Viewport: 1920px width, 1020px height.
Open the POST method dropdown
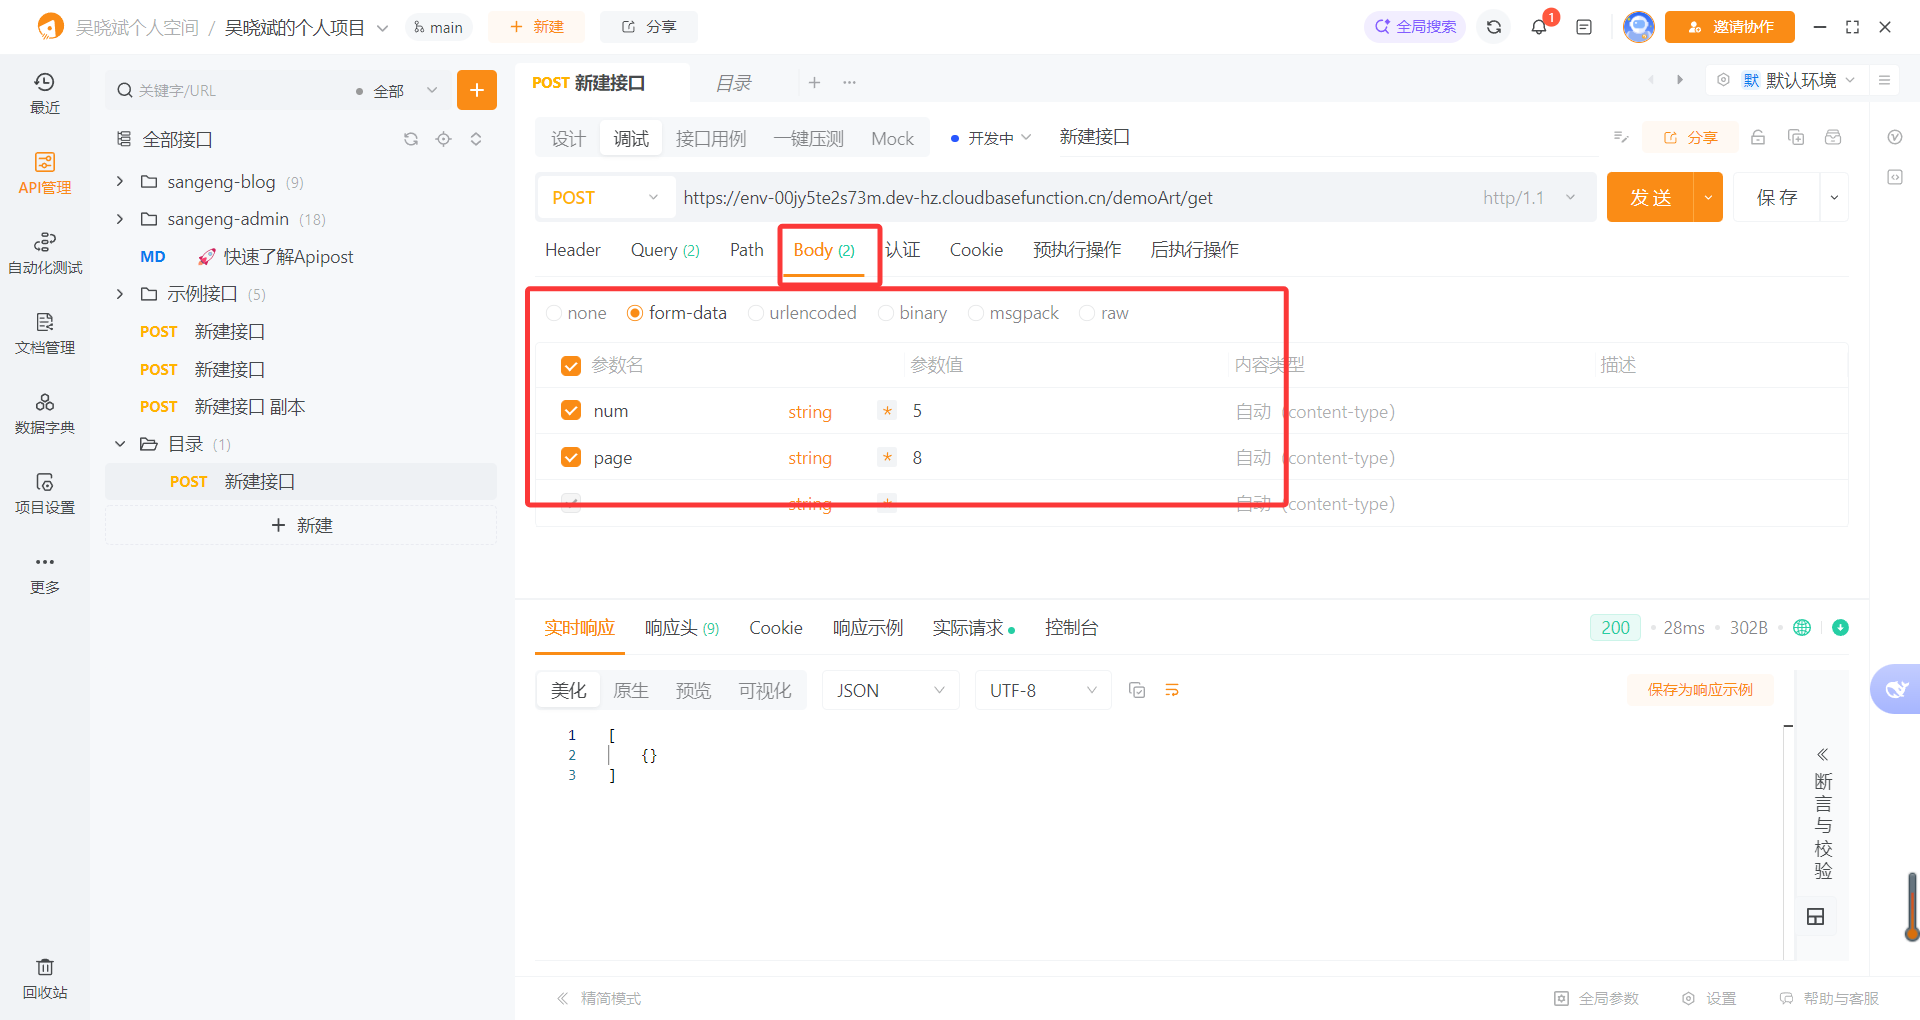605,198
